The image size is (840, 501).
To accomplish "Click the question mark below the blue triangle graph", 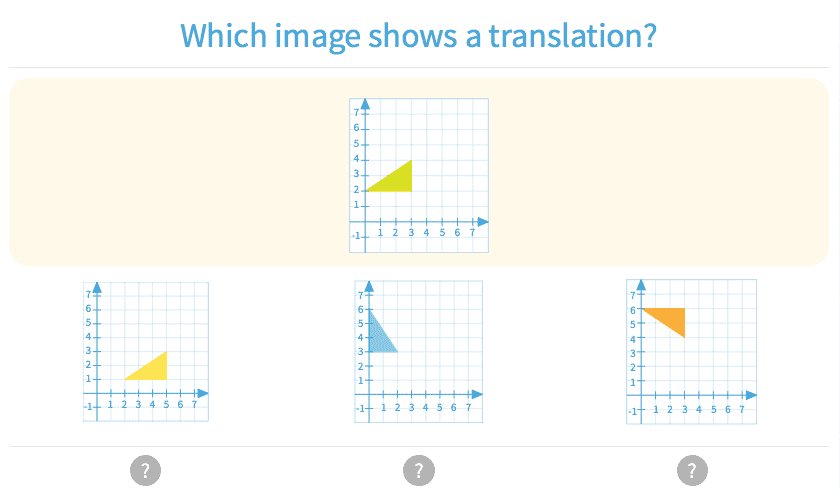I will [x=418, y=470].
